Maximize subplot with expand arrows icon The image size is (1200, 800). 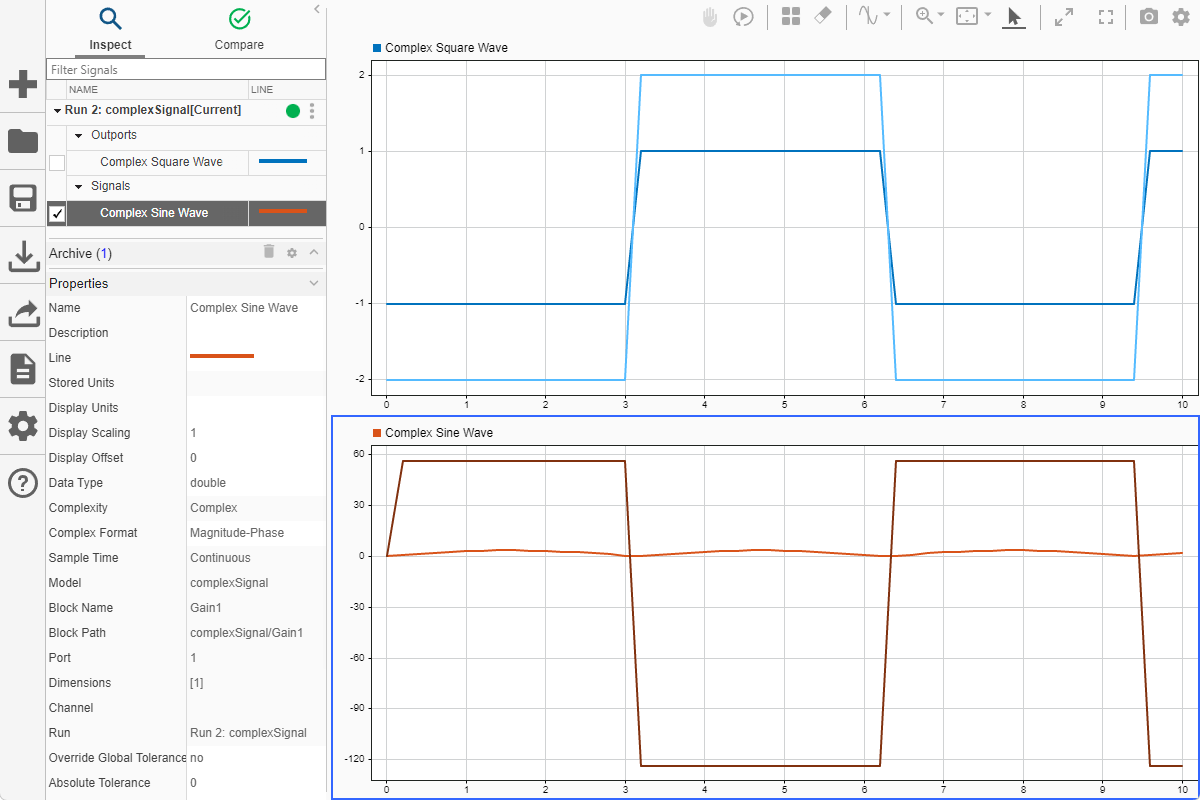[x=1064, y=17]
